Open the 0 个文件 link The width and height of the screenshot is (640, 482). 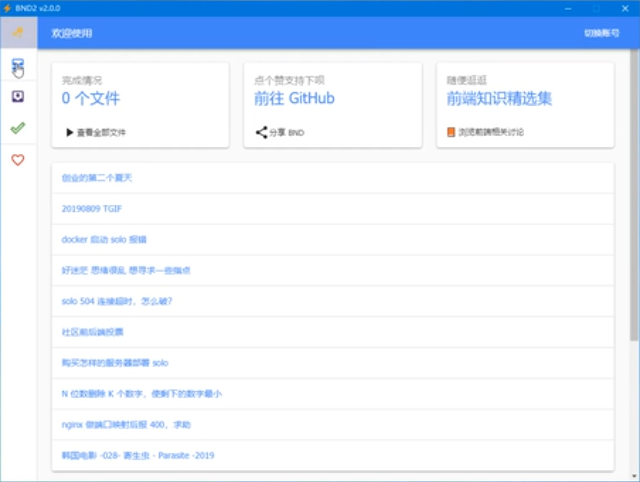point(91,98)
